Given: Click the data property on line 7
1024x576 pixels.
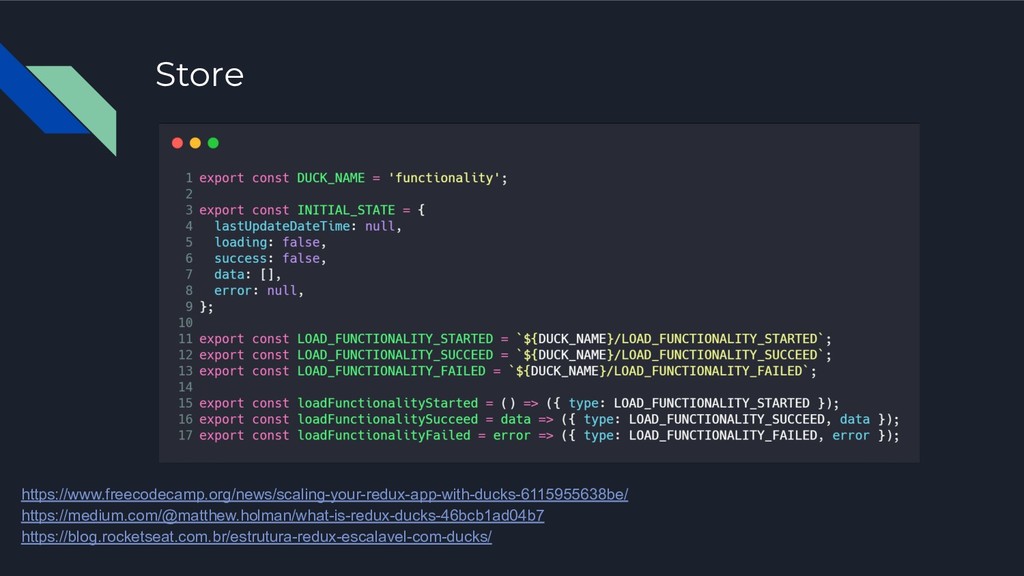Looking at the screenshot, I should pos(229,274).
